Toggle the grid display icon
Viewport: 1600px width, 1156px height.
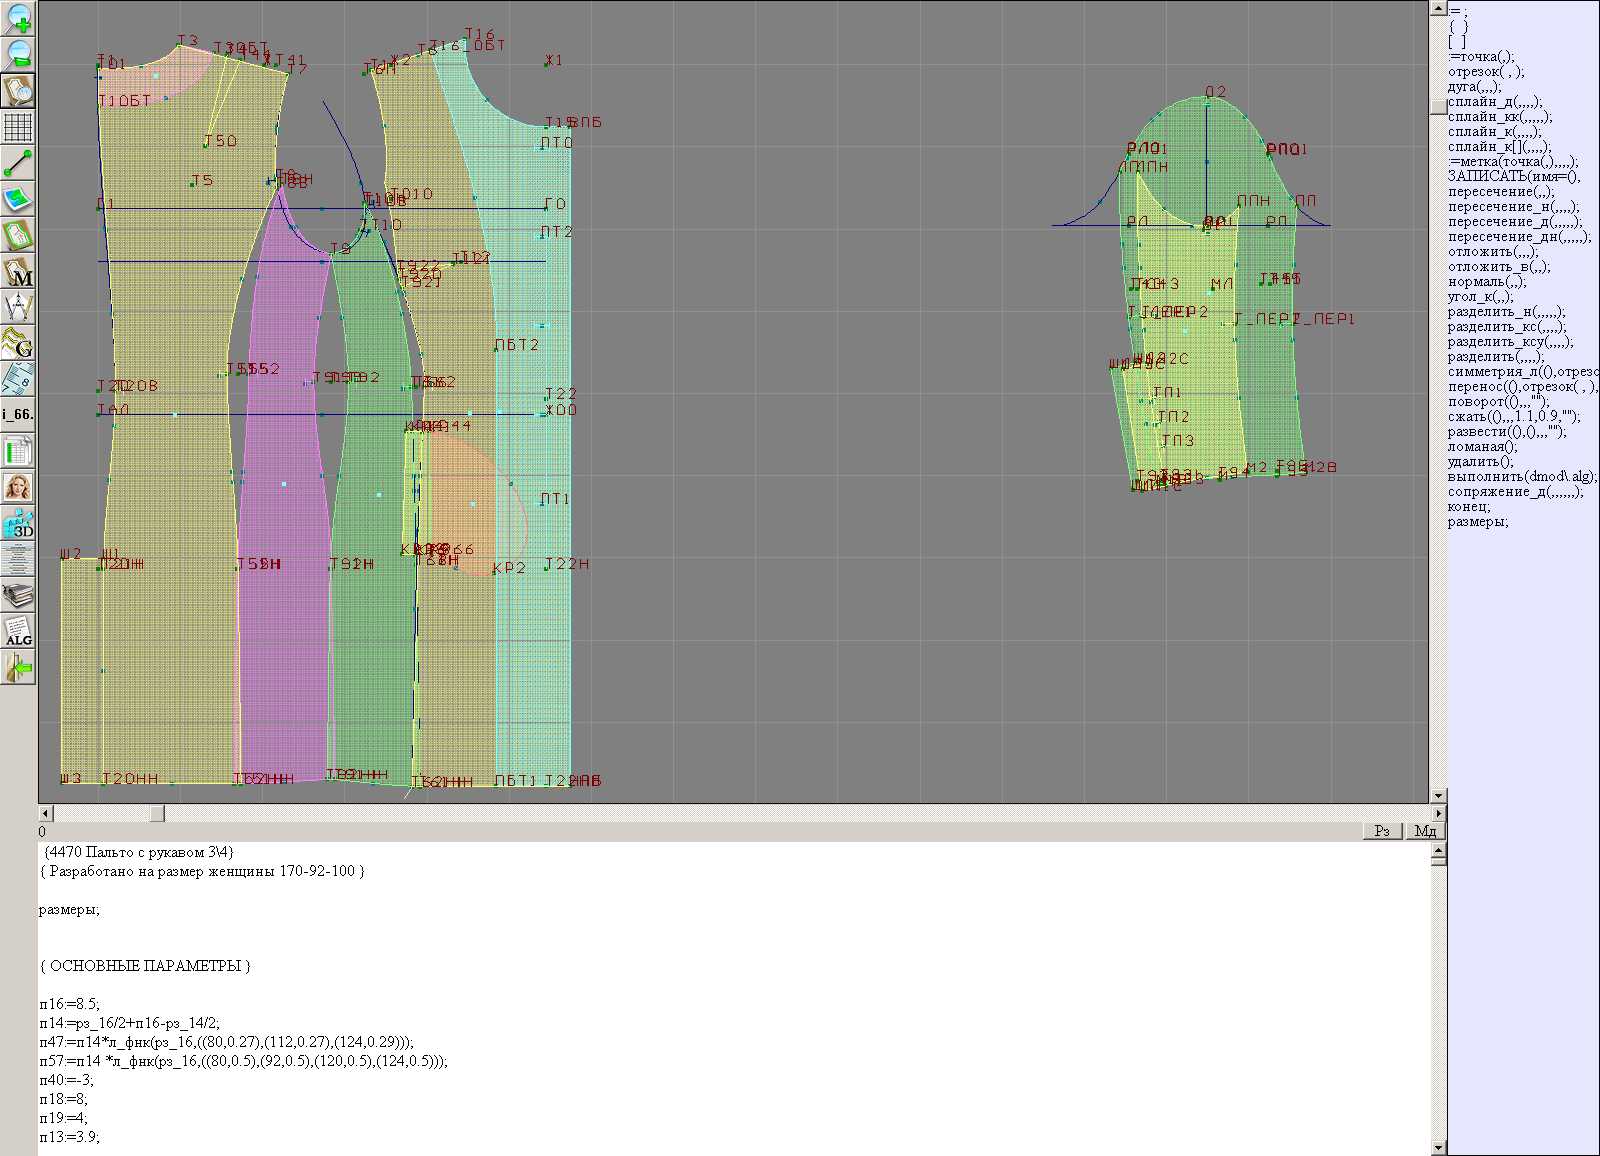(18, 127)
